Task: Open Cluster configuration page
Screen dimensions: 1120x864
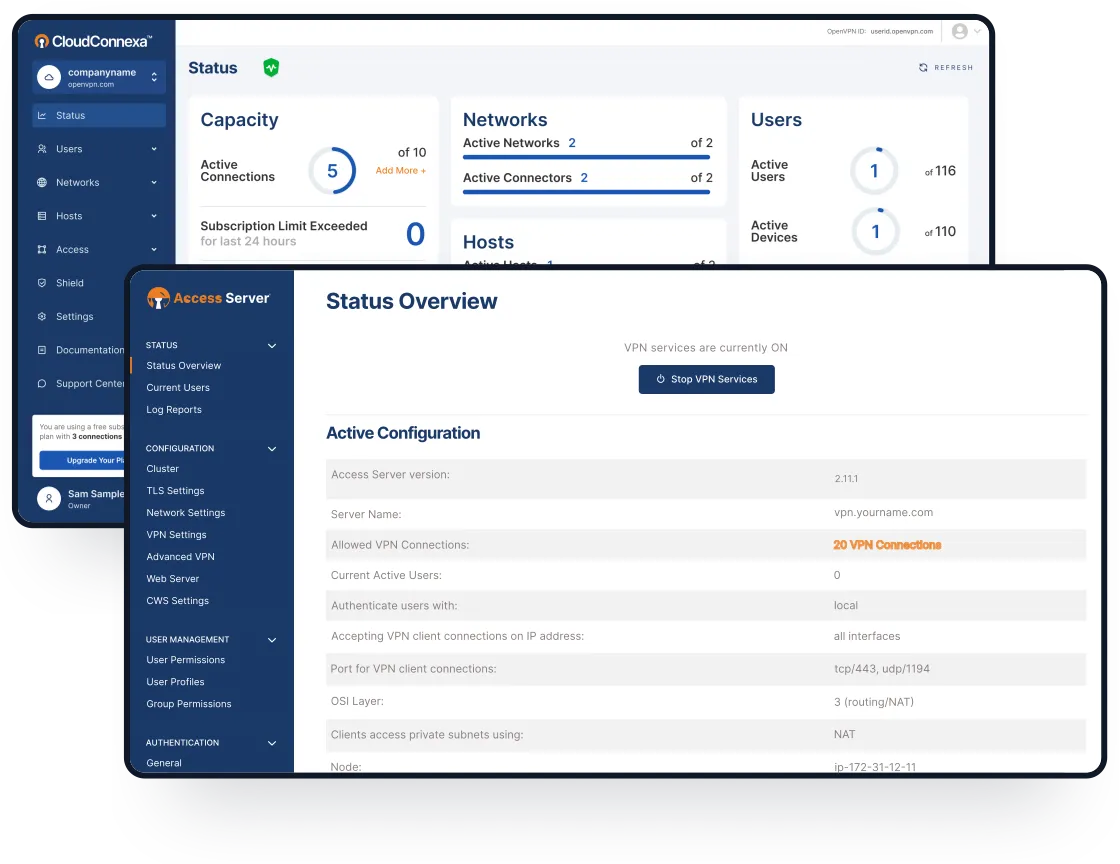Action: click(162, 469)
